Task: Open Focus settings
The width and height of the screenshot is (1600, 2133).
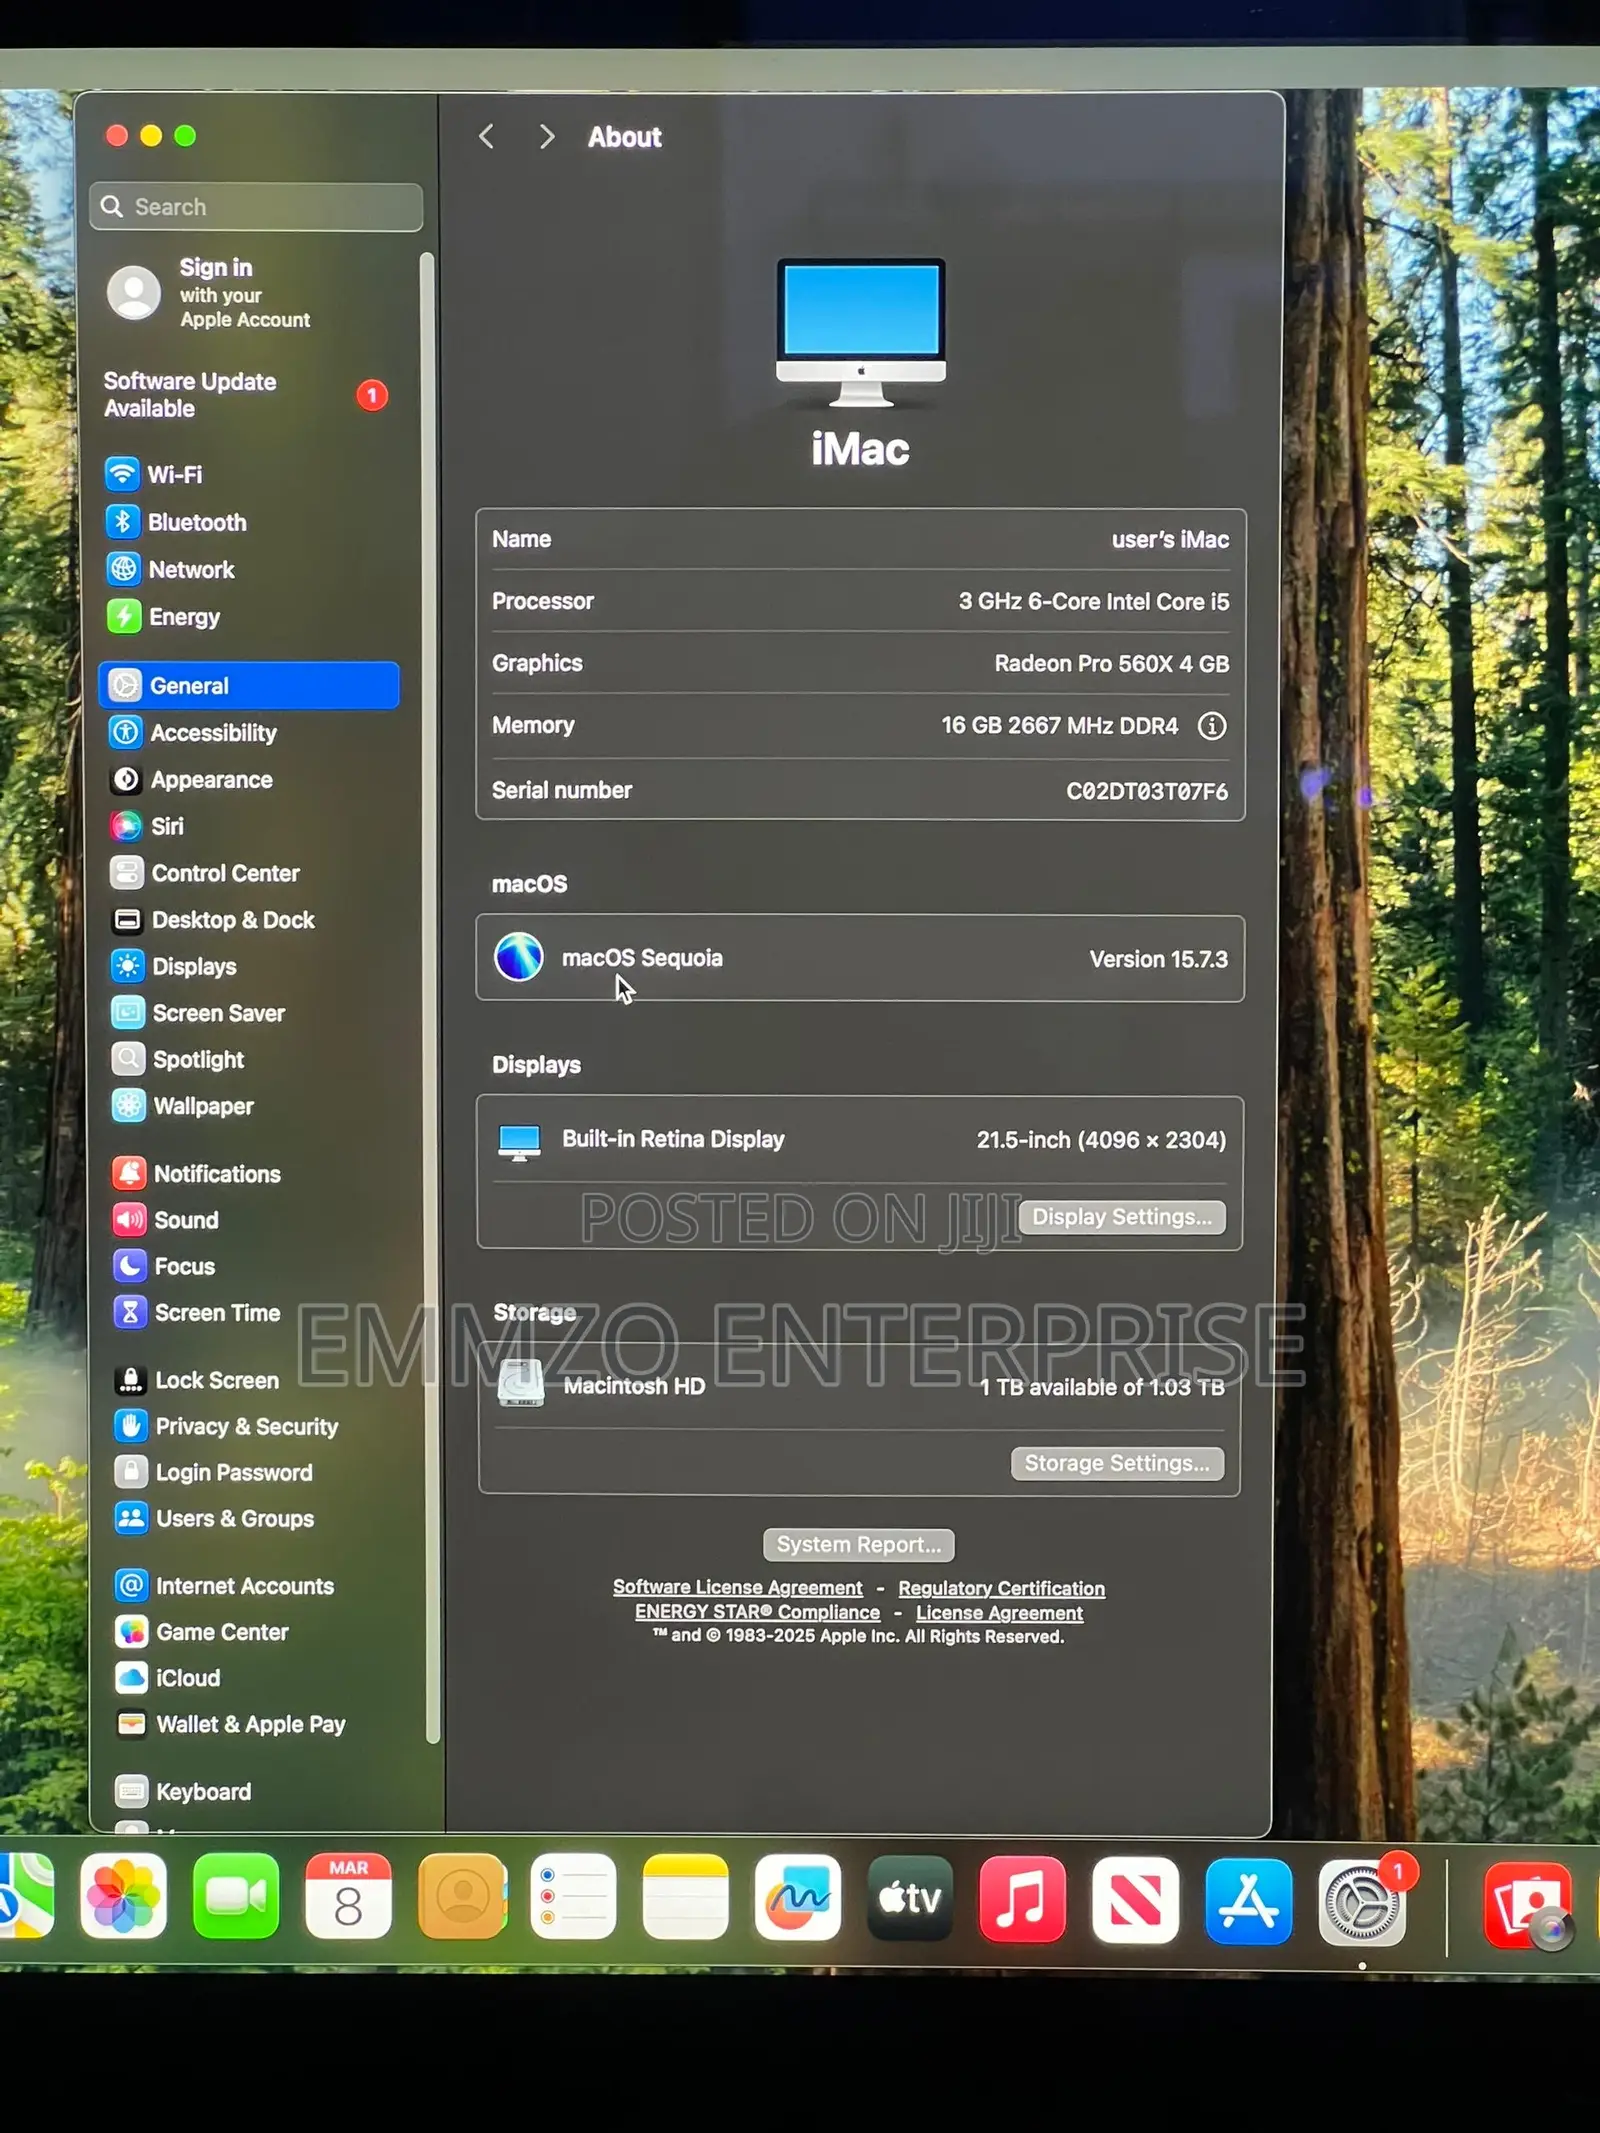Action: click(164, 1265)
